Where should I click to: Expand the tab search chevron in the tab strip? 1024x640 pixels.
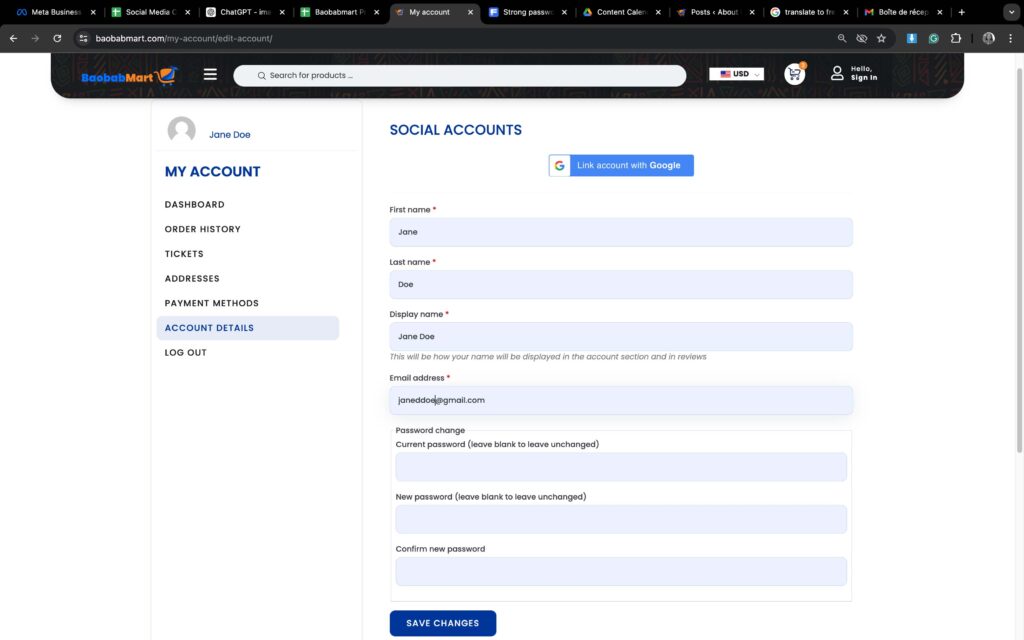tap(1010, 12)
